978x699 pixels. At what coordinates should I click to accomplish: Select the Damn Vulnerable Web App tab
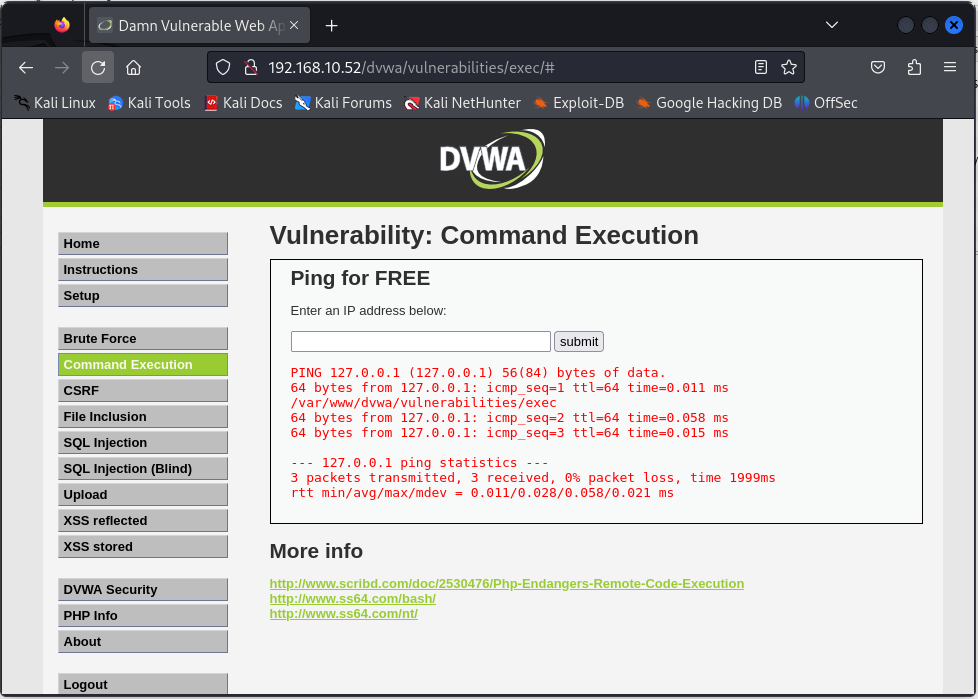(200, 26)
